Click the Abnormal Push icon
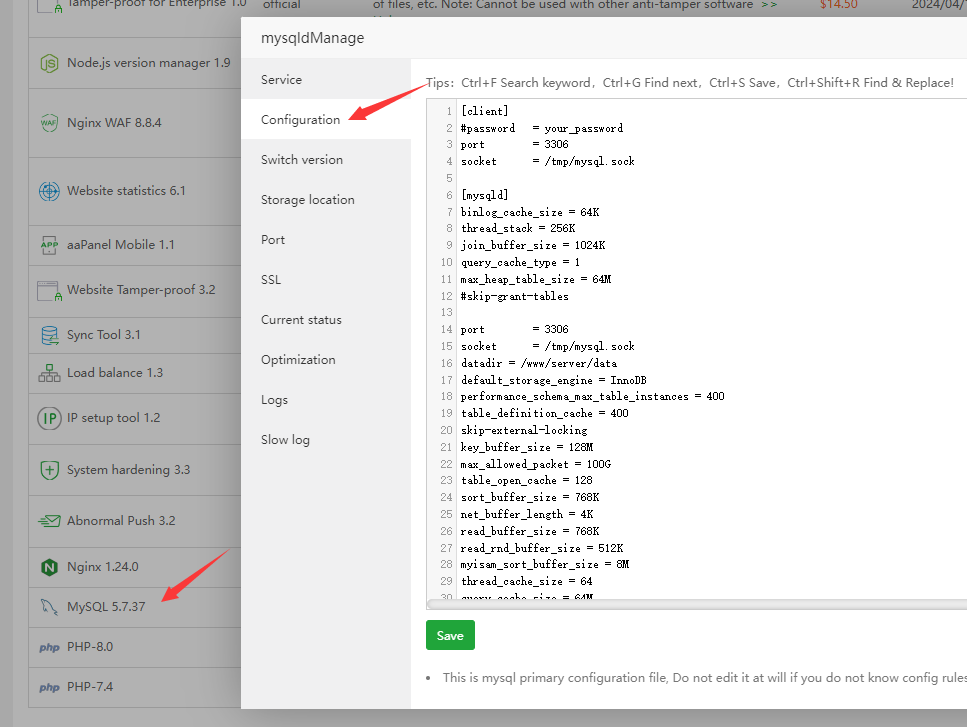This screenshot has height=727, width=967. point(49,521)
